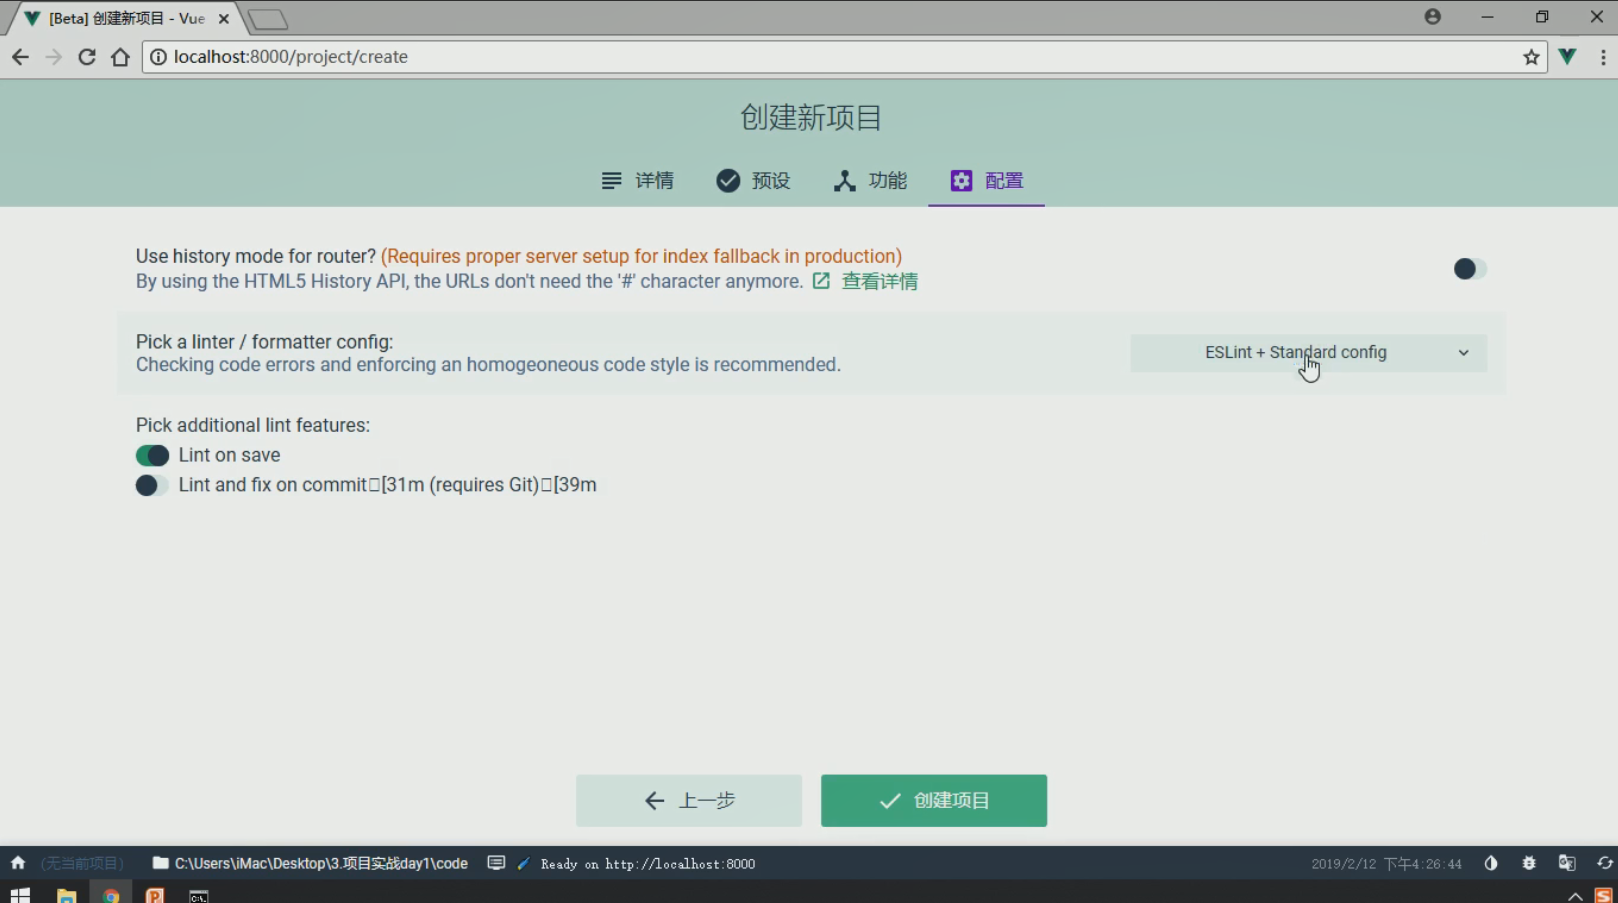Open File Explorer from taskbar
Viewport: 1618px width, 903px height.
coord(67,895)
